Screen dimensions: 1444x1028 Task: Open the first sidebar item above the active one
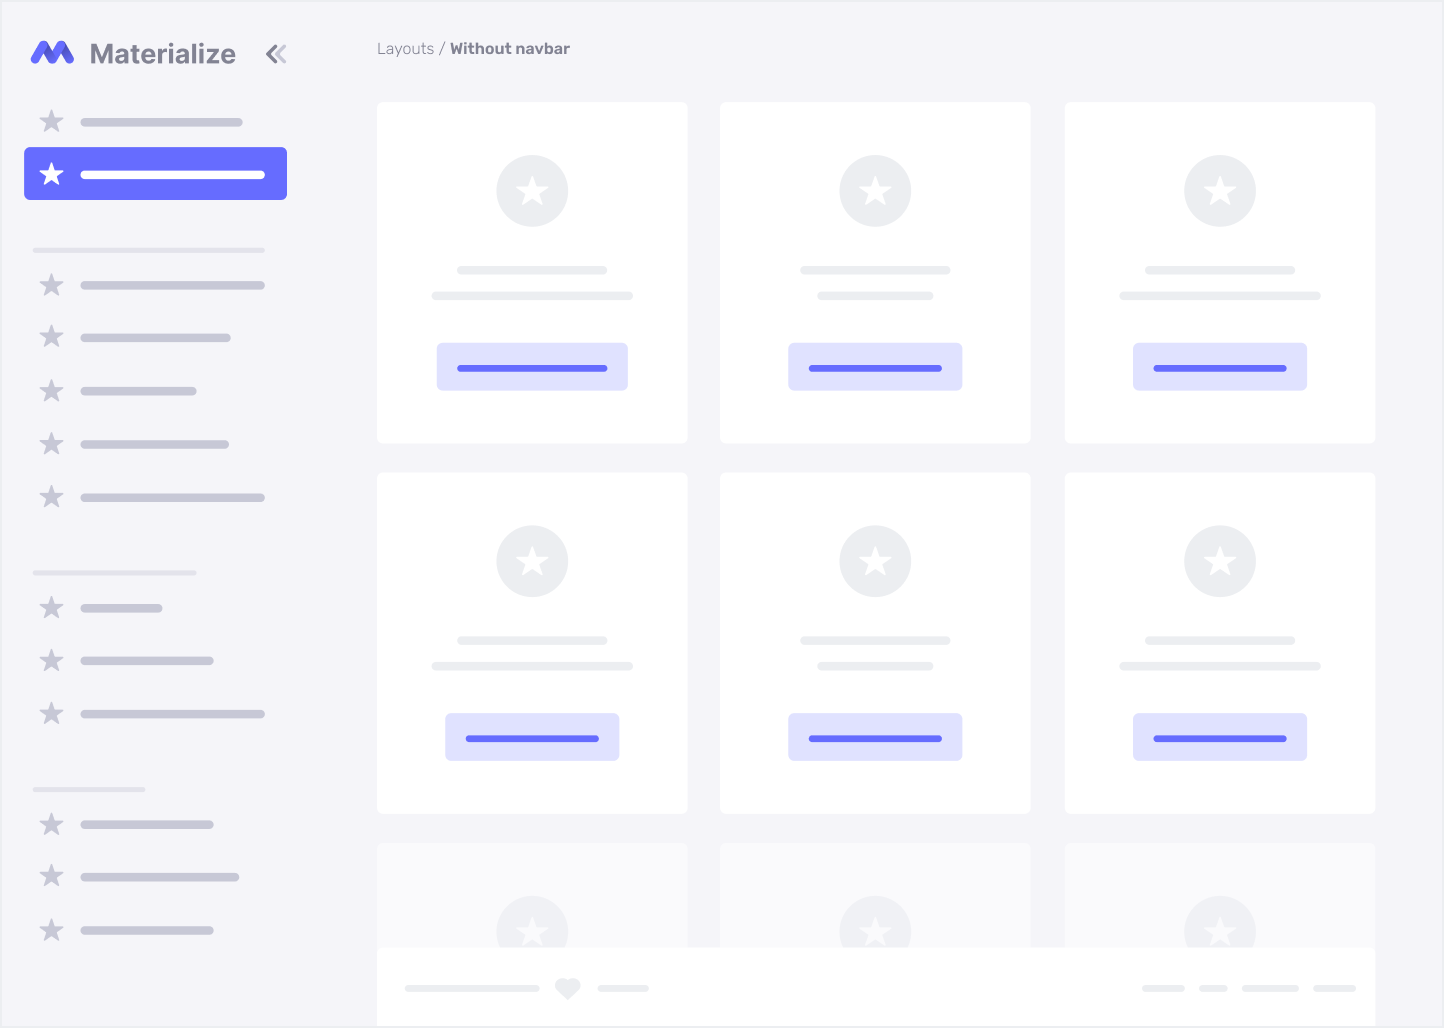[140, 122]
